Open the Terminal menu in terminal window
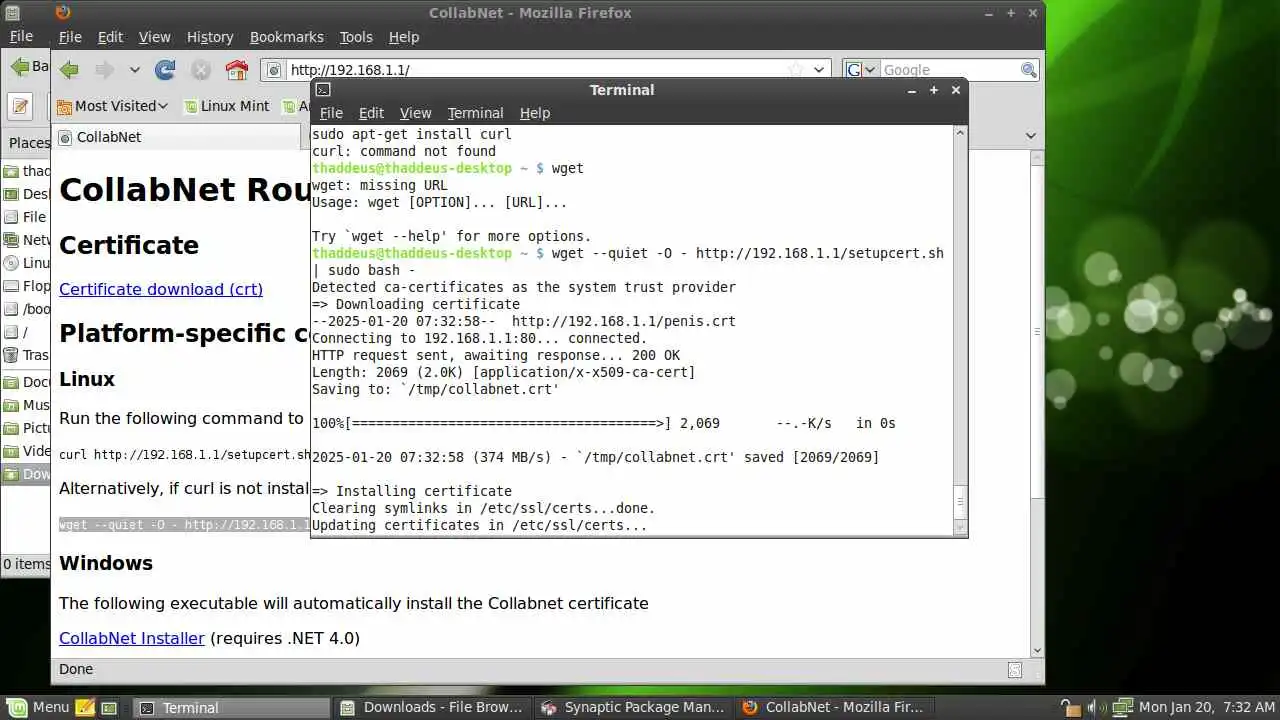The image size is (1280, 720). pyautogui.click(x=475, y=113)
